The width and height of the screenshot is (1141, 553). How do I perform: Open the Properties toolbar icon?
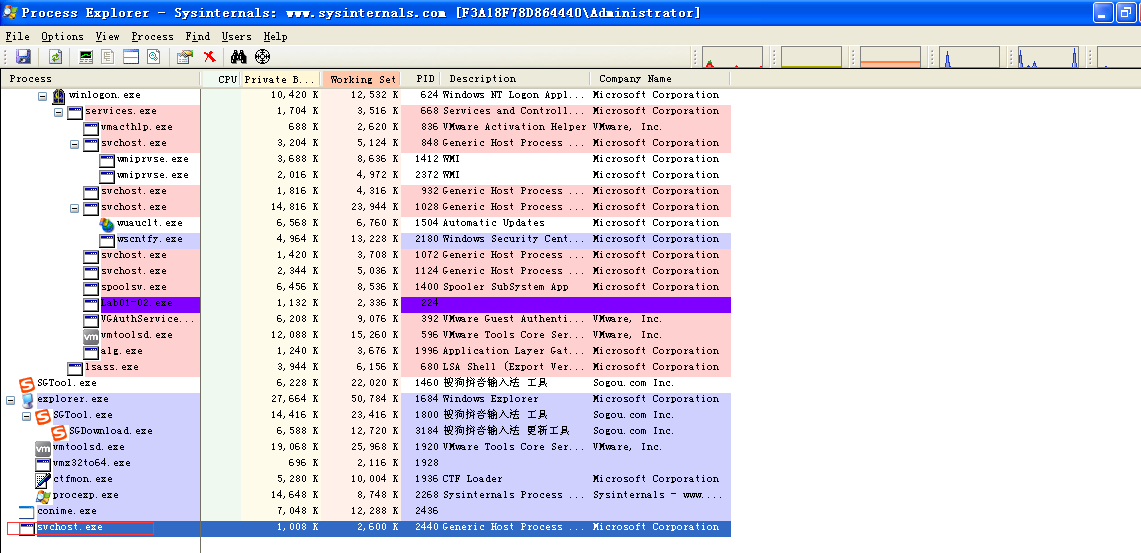point(184,57)
